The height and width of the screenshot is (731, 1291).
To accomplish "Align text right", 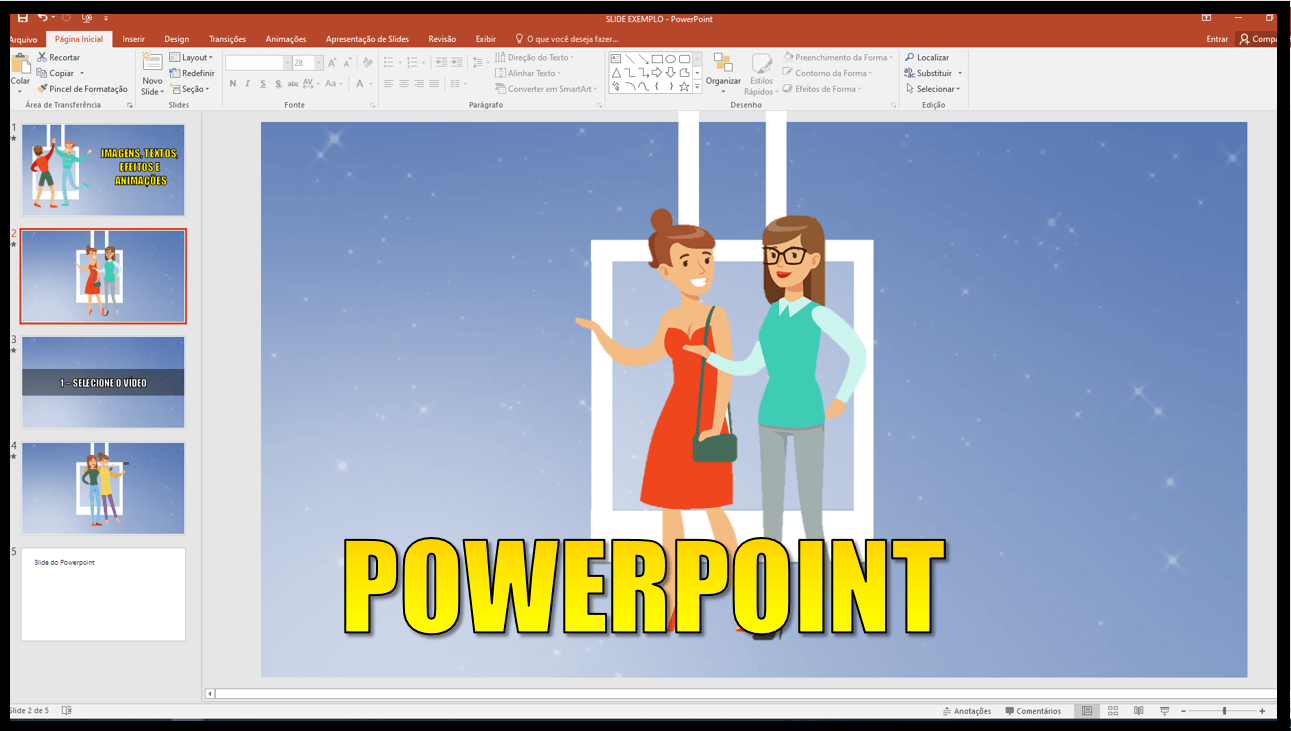I will (x=419, y=84).
